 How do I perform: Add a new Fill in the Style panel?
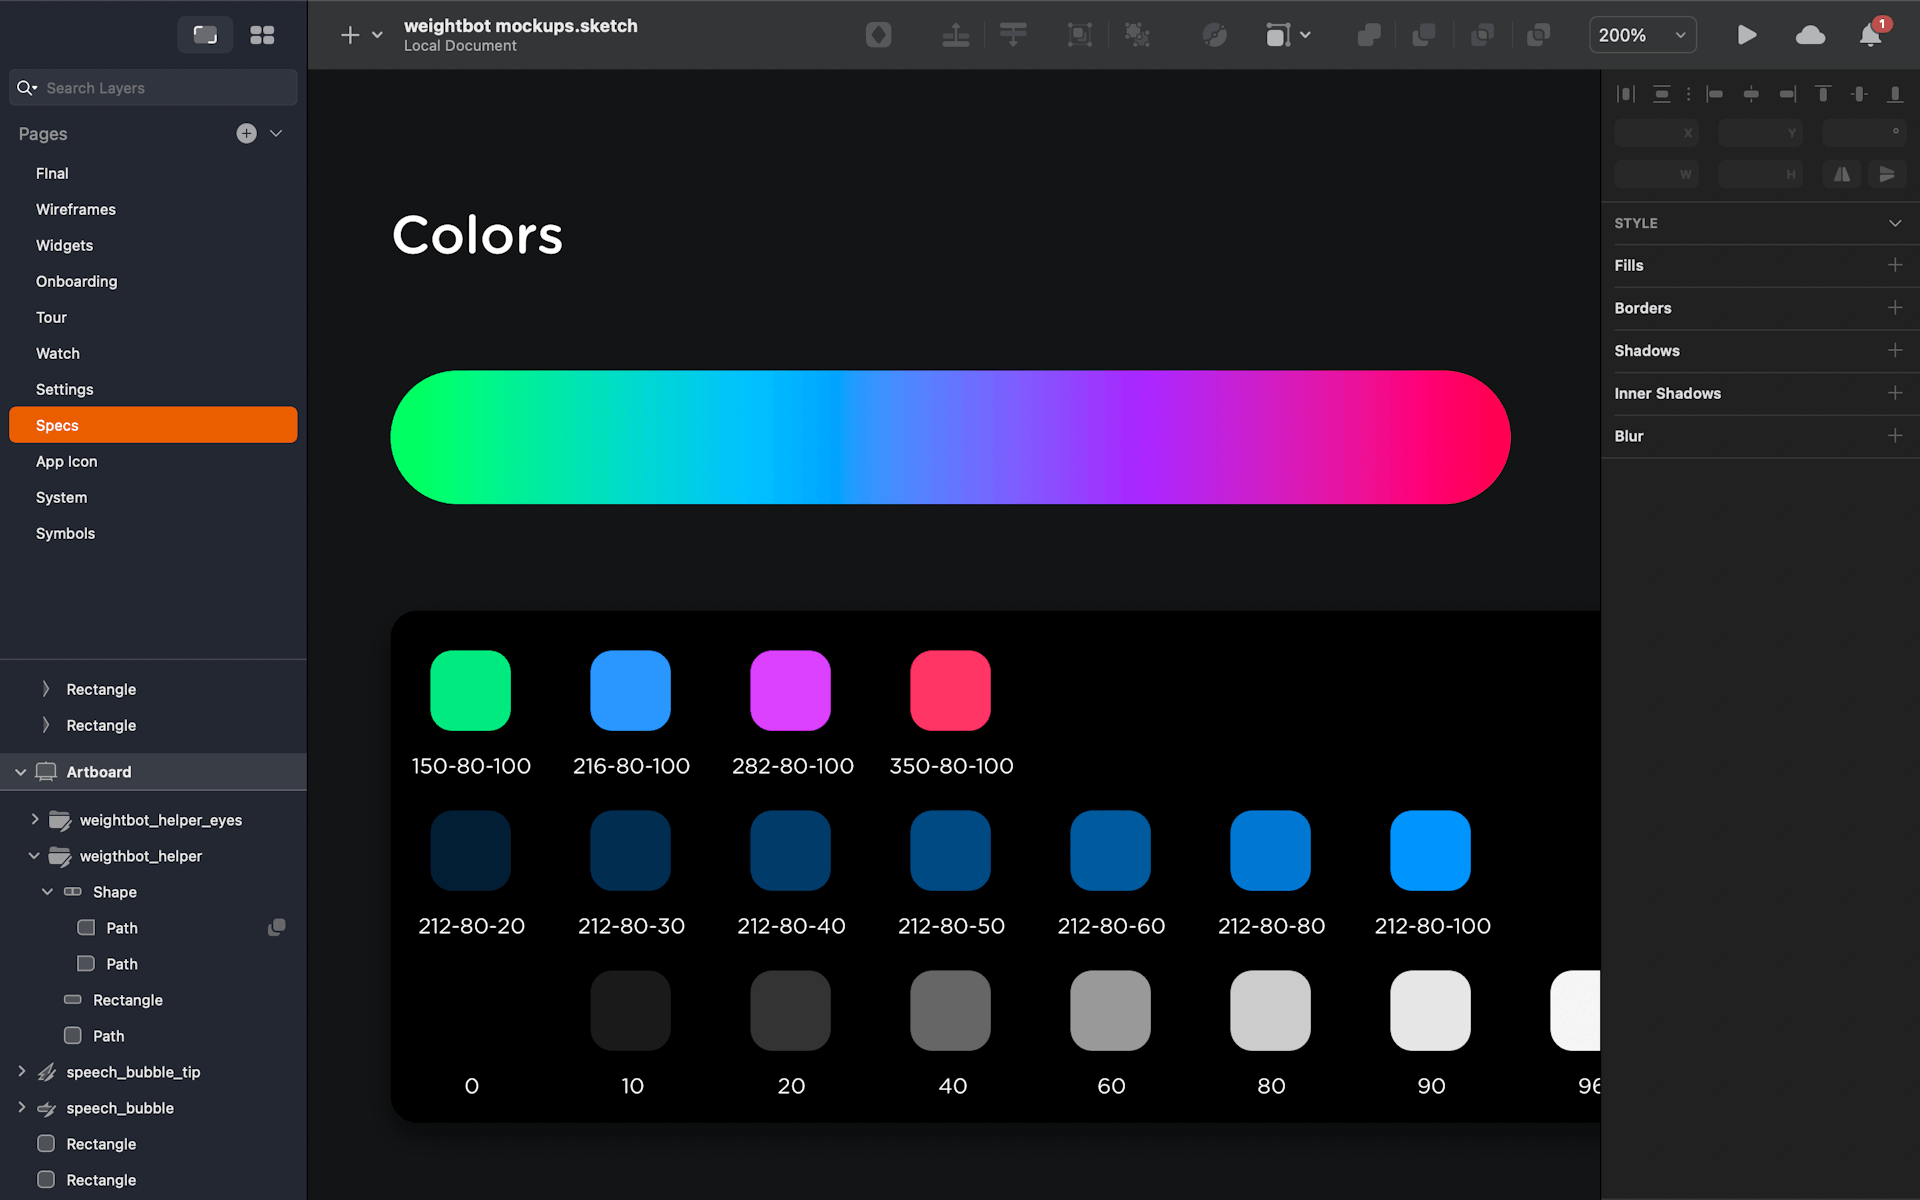pos(1896,265)
